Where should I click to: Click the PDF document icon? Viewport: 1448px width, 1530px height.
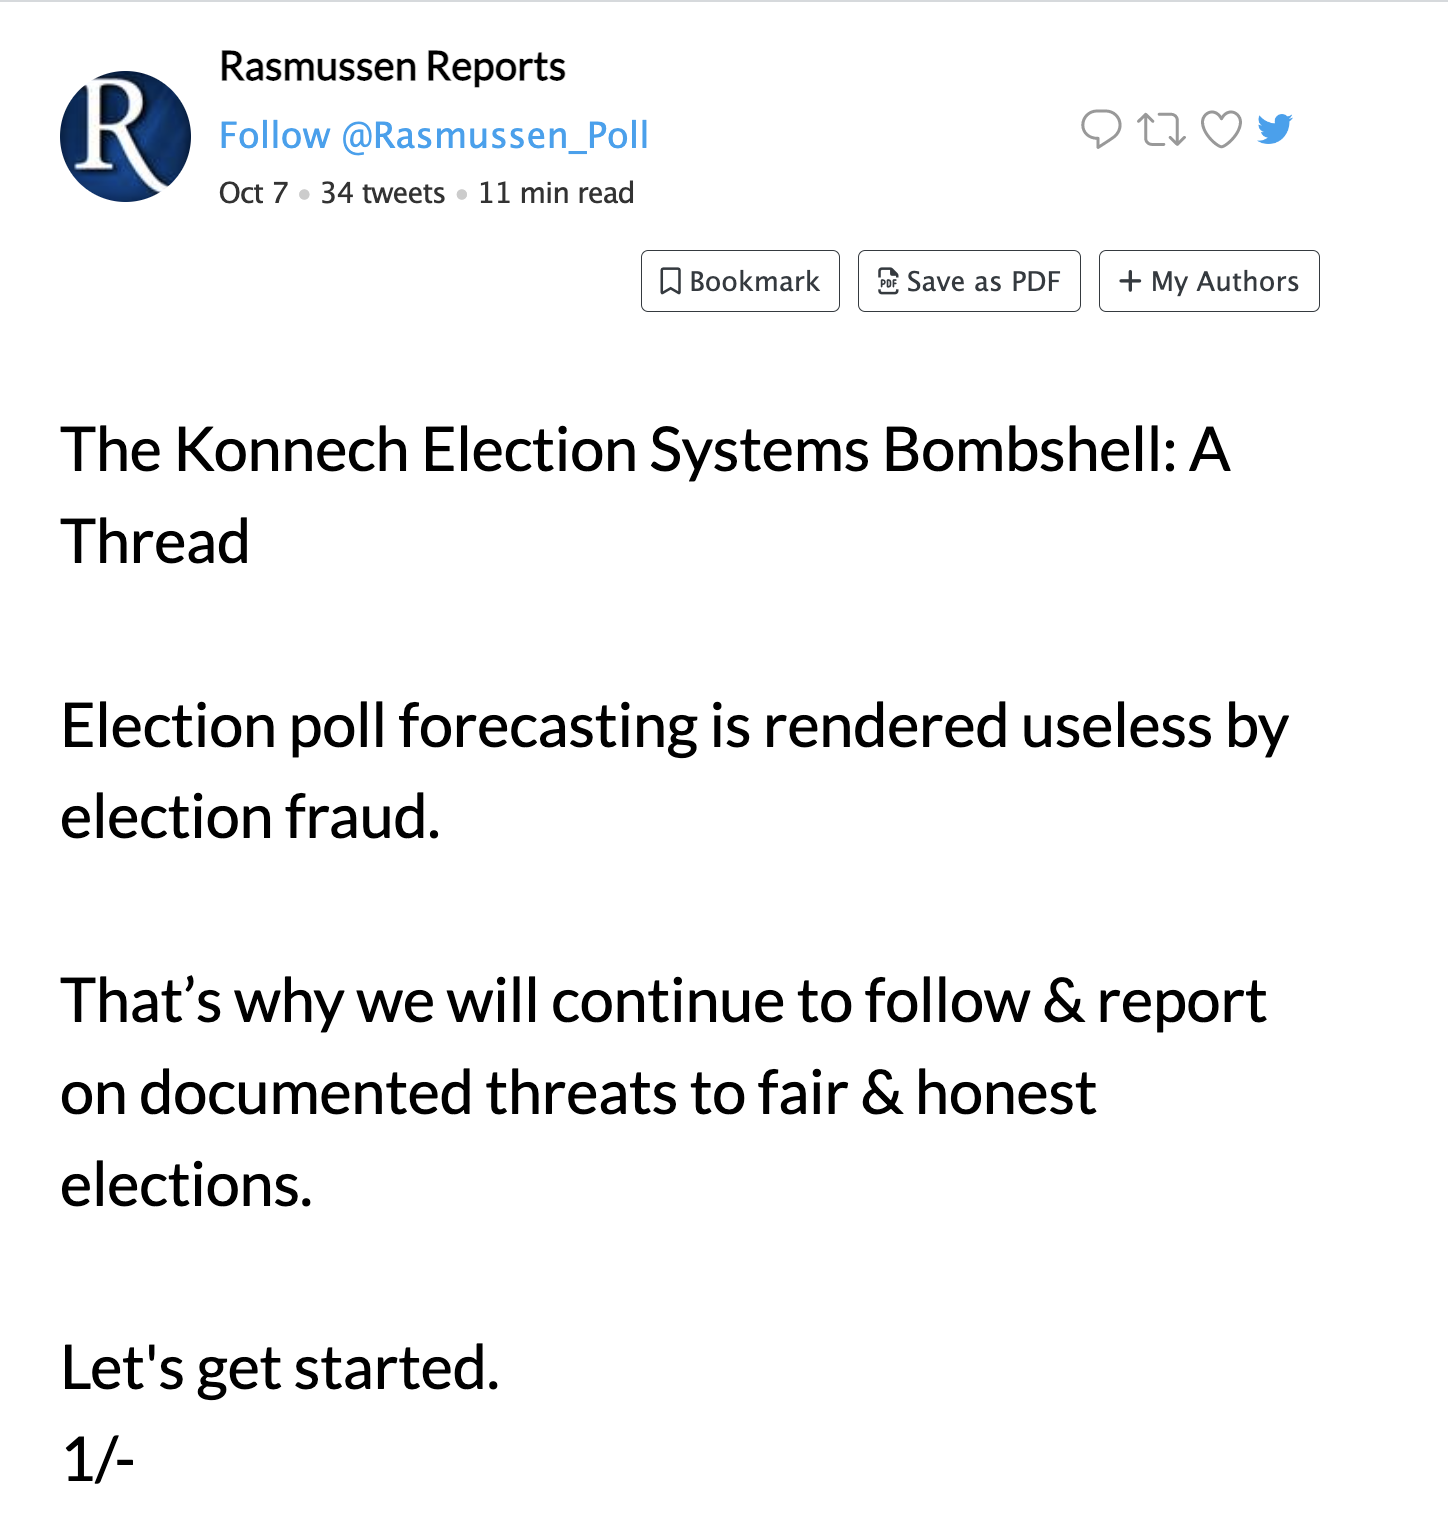click(888, 281)
